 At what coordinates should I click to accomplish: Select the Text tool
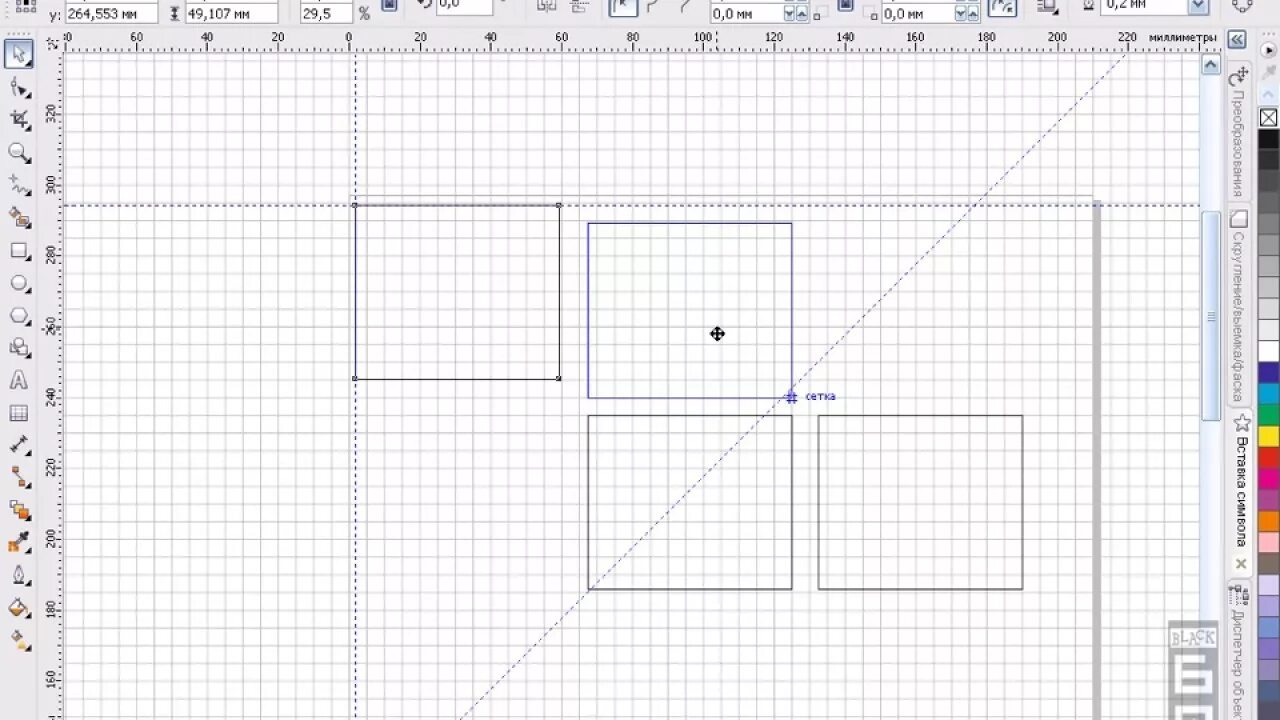click(x=18, y=381)
